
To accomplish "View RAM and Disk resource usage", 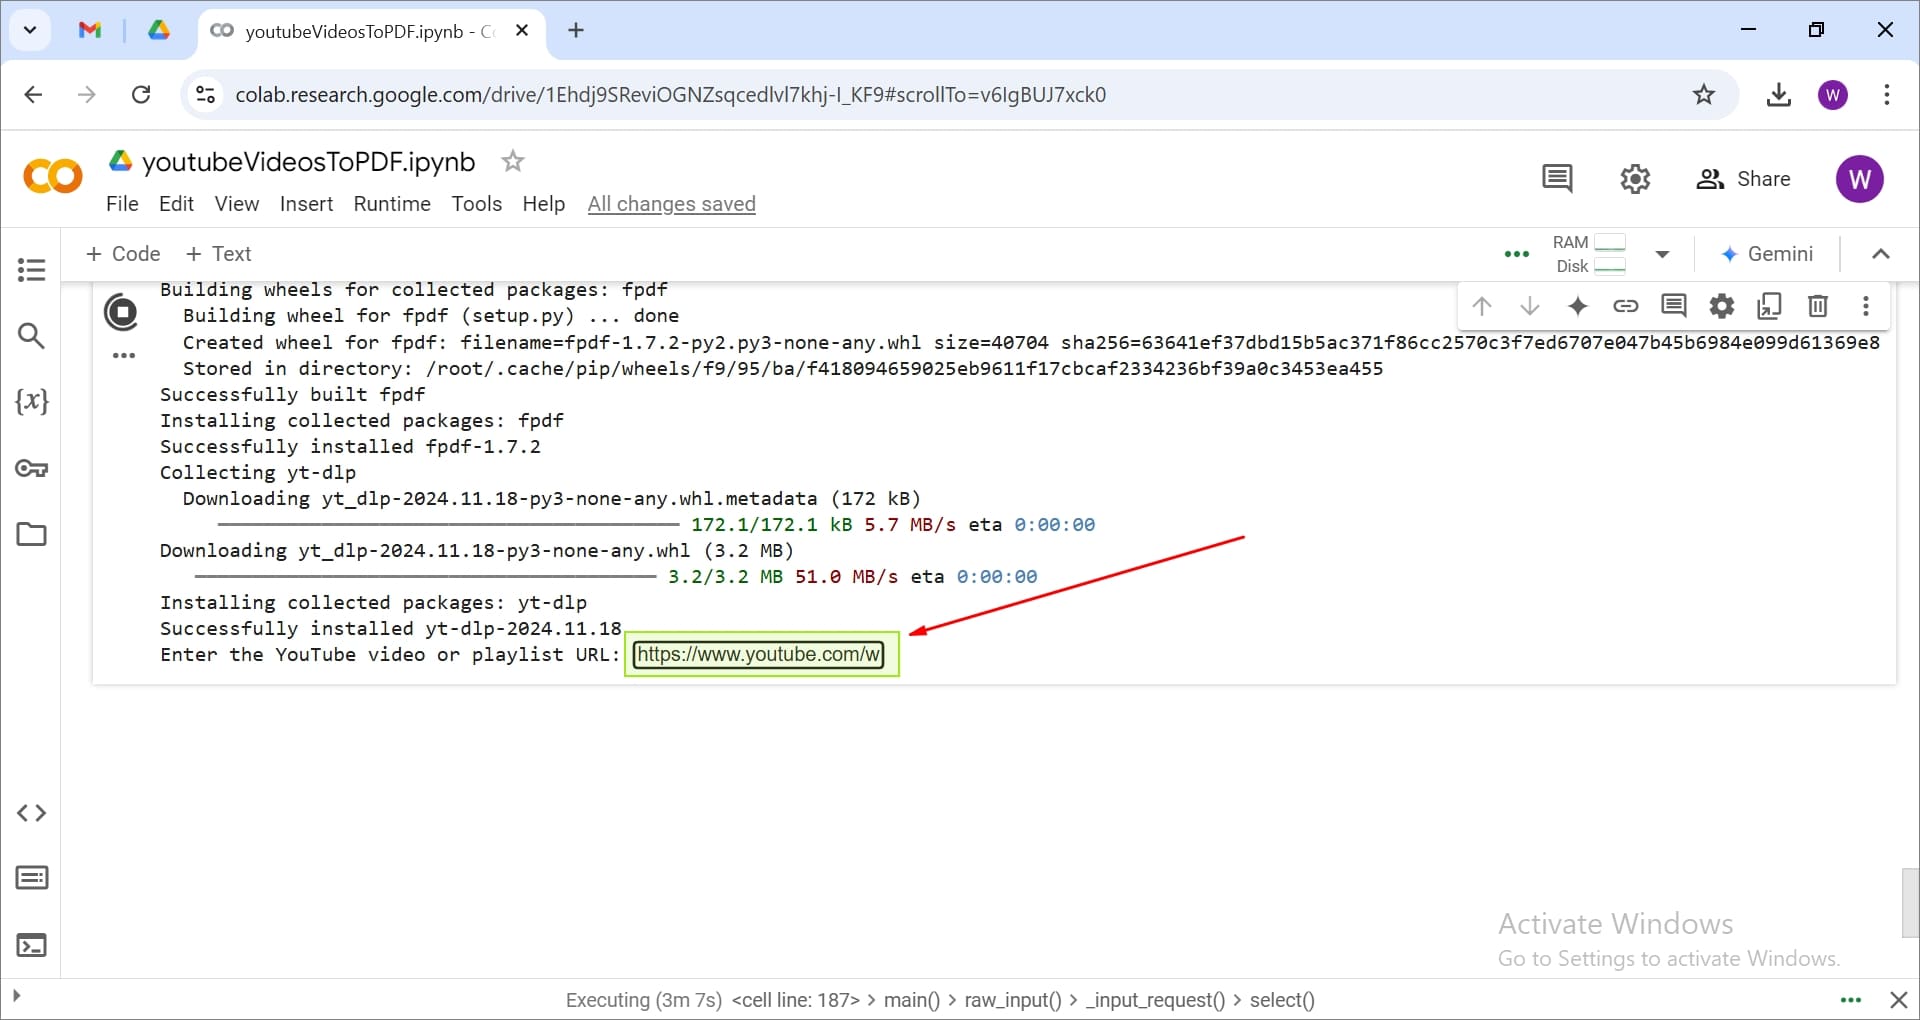I will coord(1588,254).
